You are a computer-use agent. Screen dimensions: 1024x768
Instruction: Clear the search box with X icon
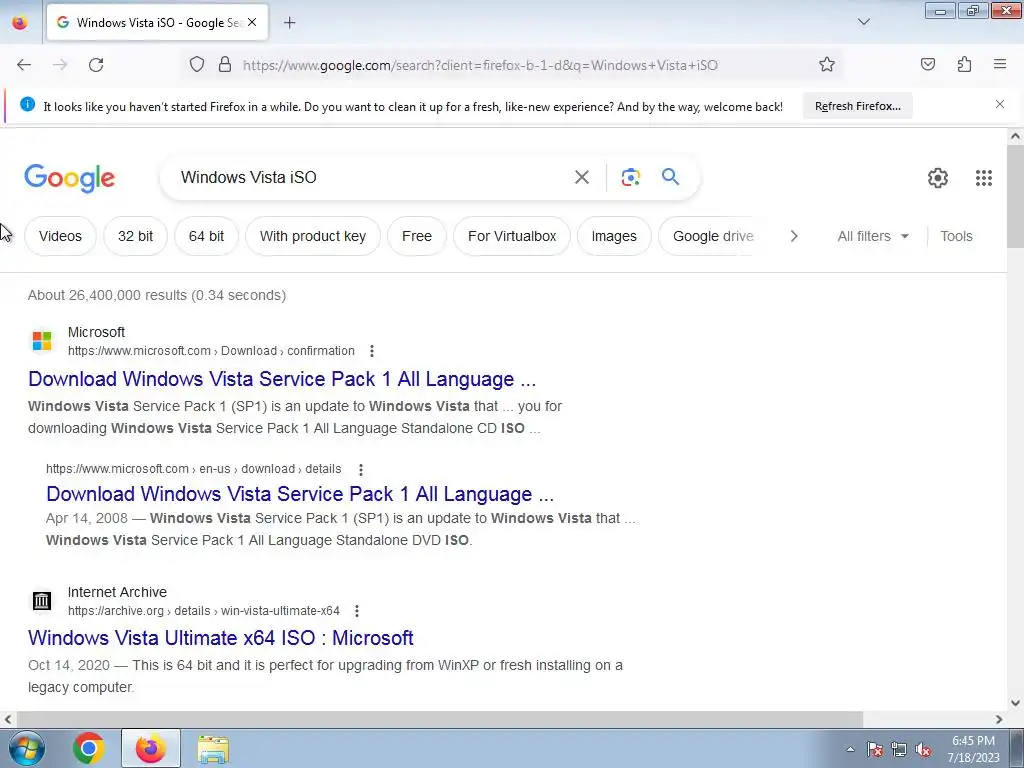pyautogui.click(x=581, y=177)
